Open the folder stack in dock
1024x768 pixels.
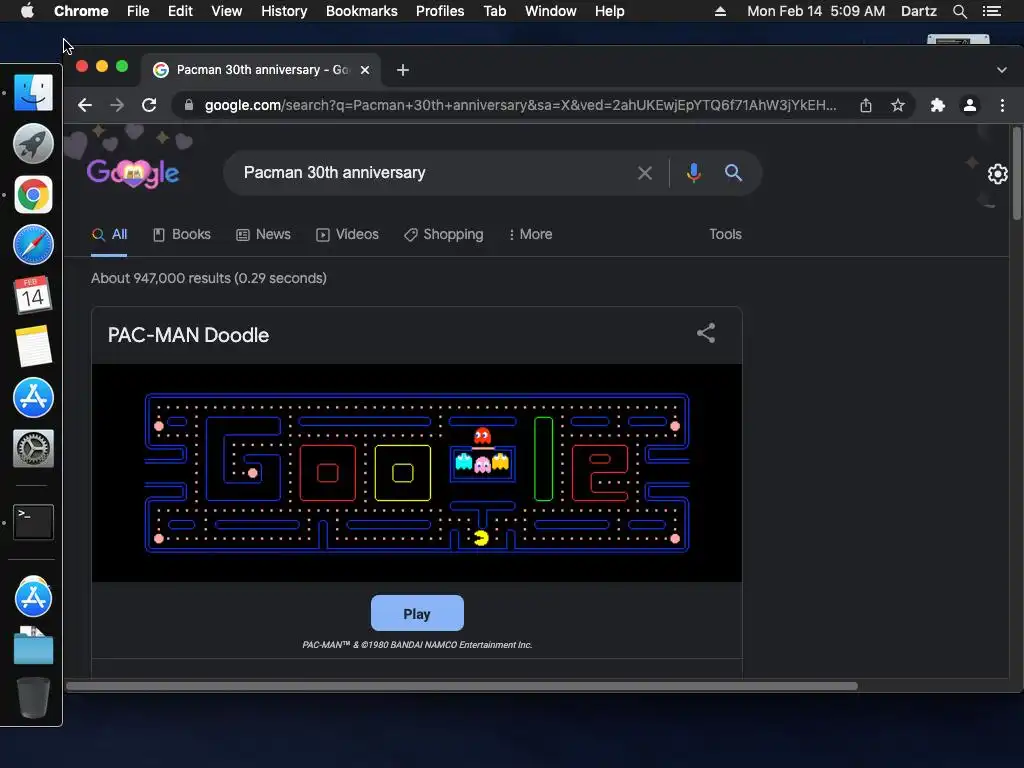click(33, 646)
